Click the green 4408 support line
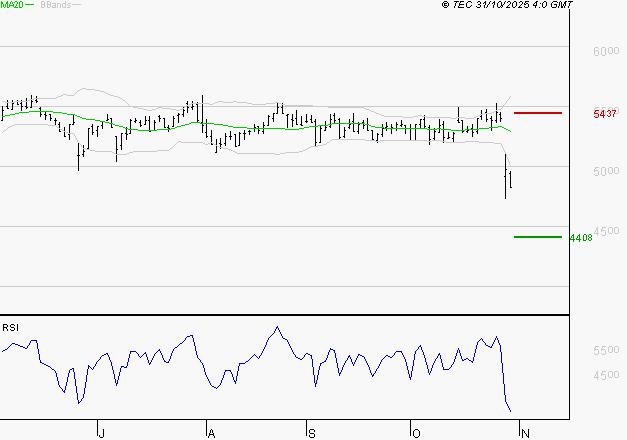 coord(537,237)
